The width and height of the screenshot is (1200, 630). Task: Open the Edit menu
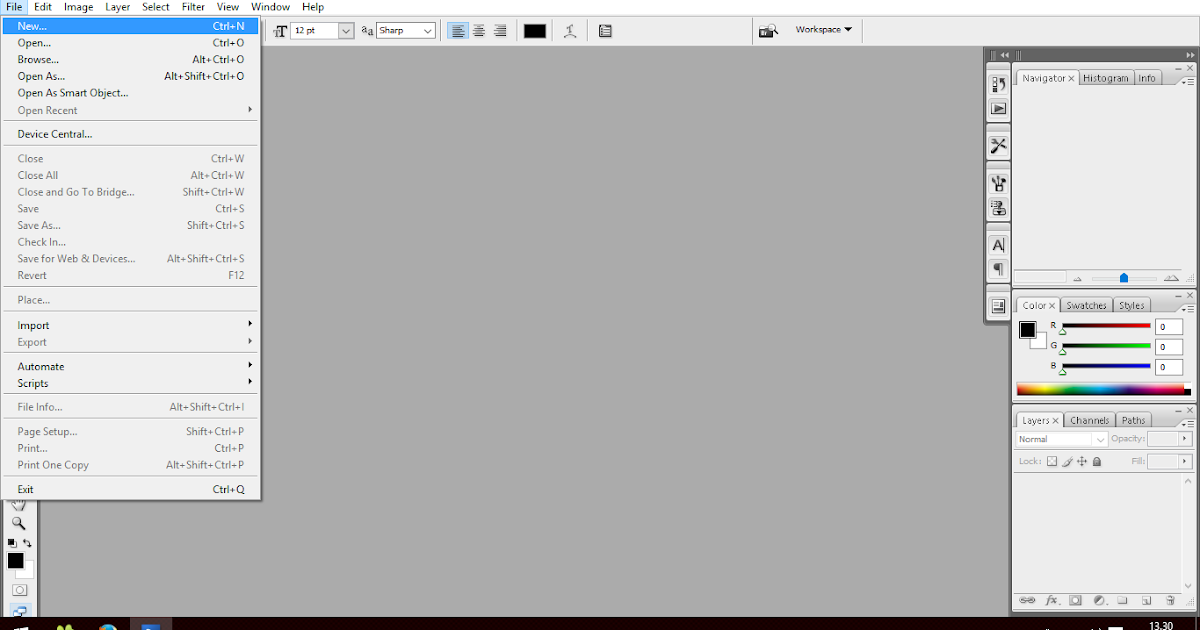pos(43,7)
